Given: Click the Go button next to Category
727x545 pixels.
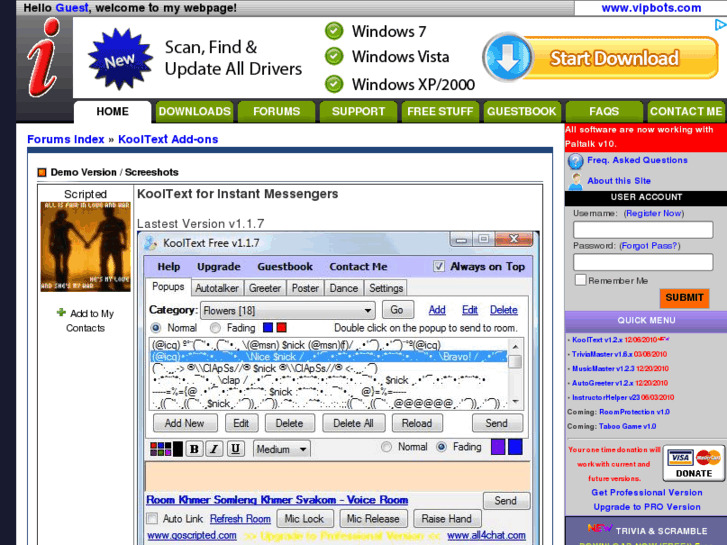Looking at the screenshot, I should pyautogui.click(x=397, y=310).
